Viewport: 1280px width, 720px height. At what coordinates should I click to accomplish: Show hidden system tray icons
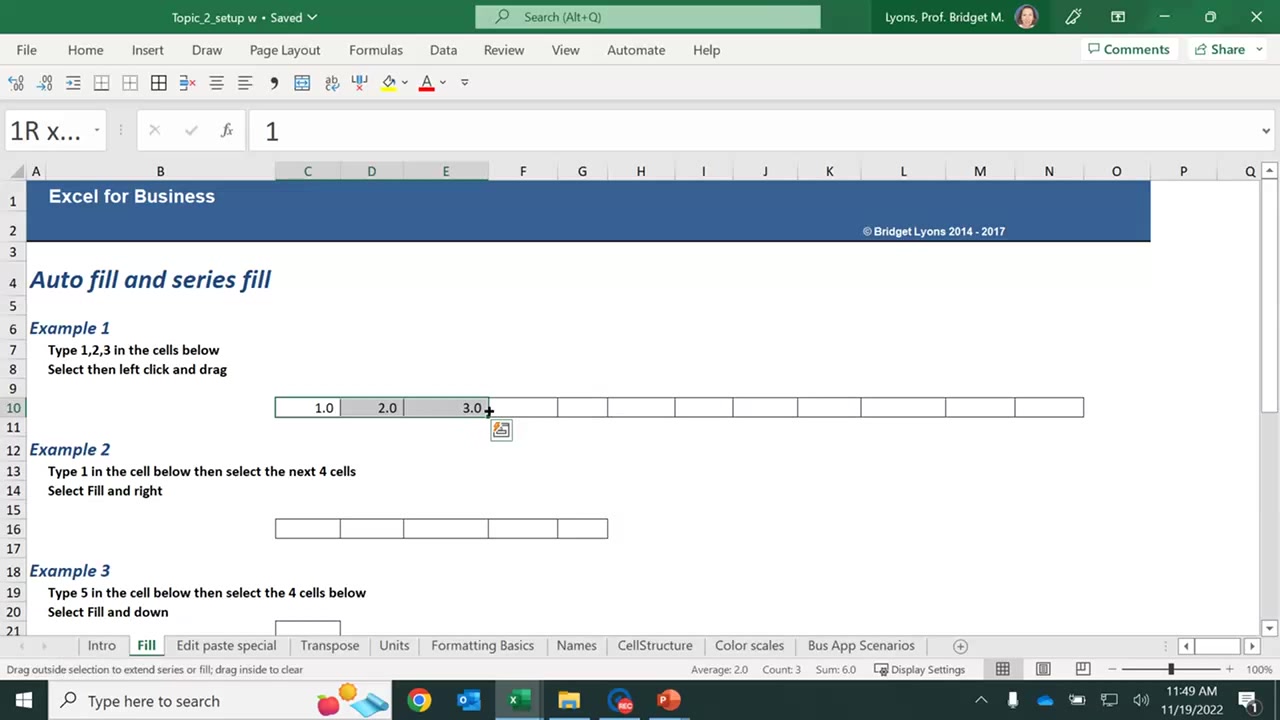point(981,701)
